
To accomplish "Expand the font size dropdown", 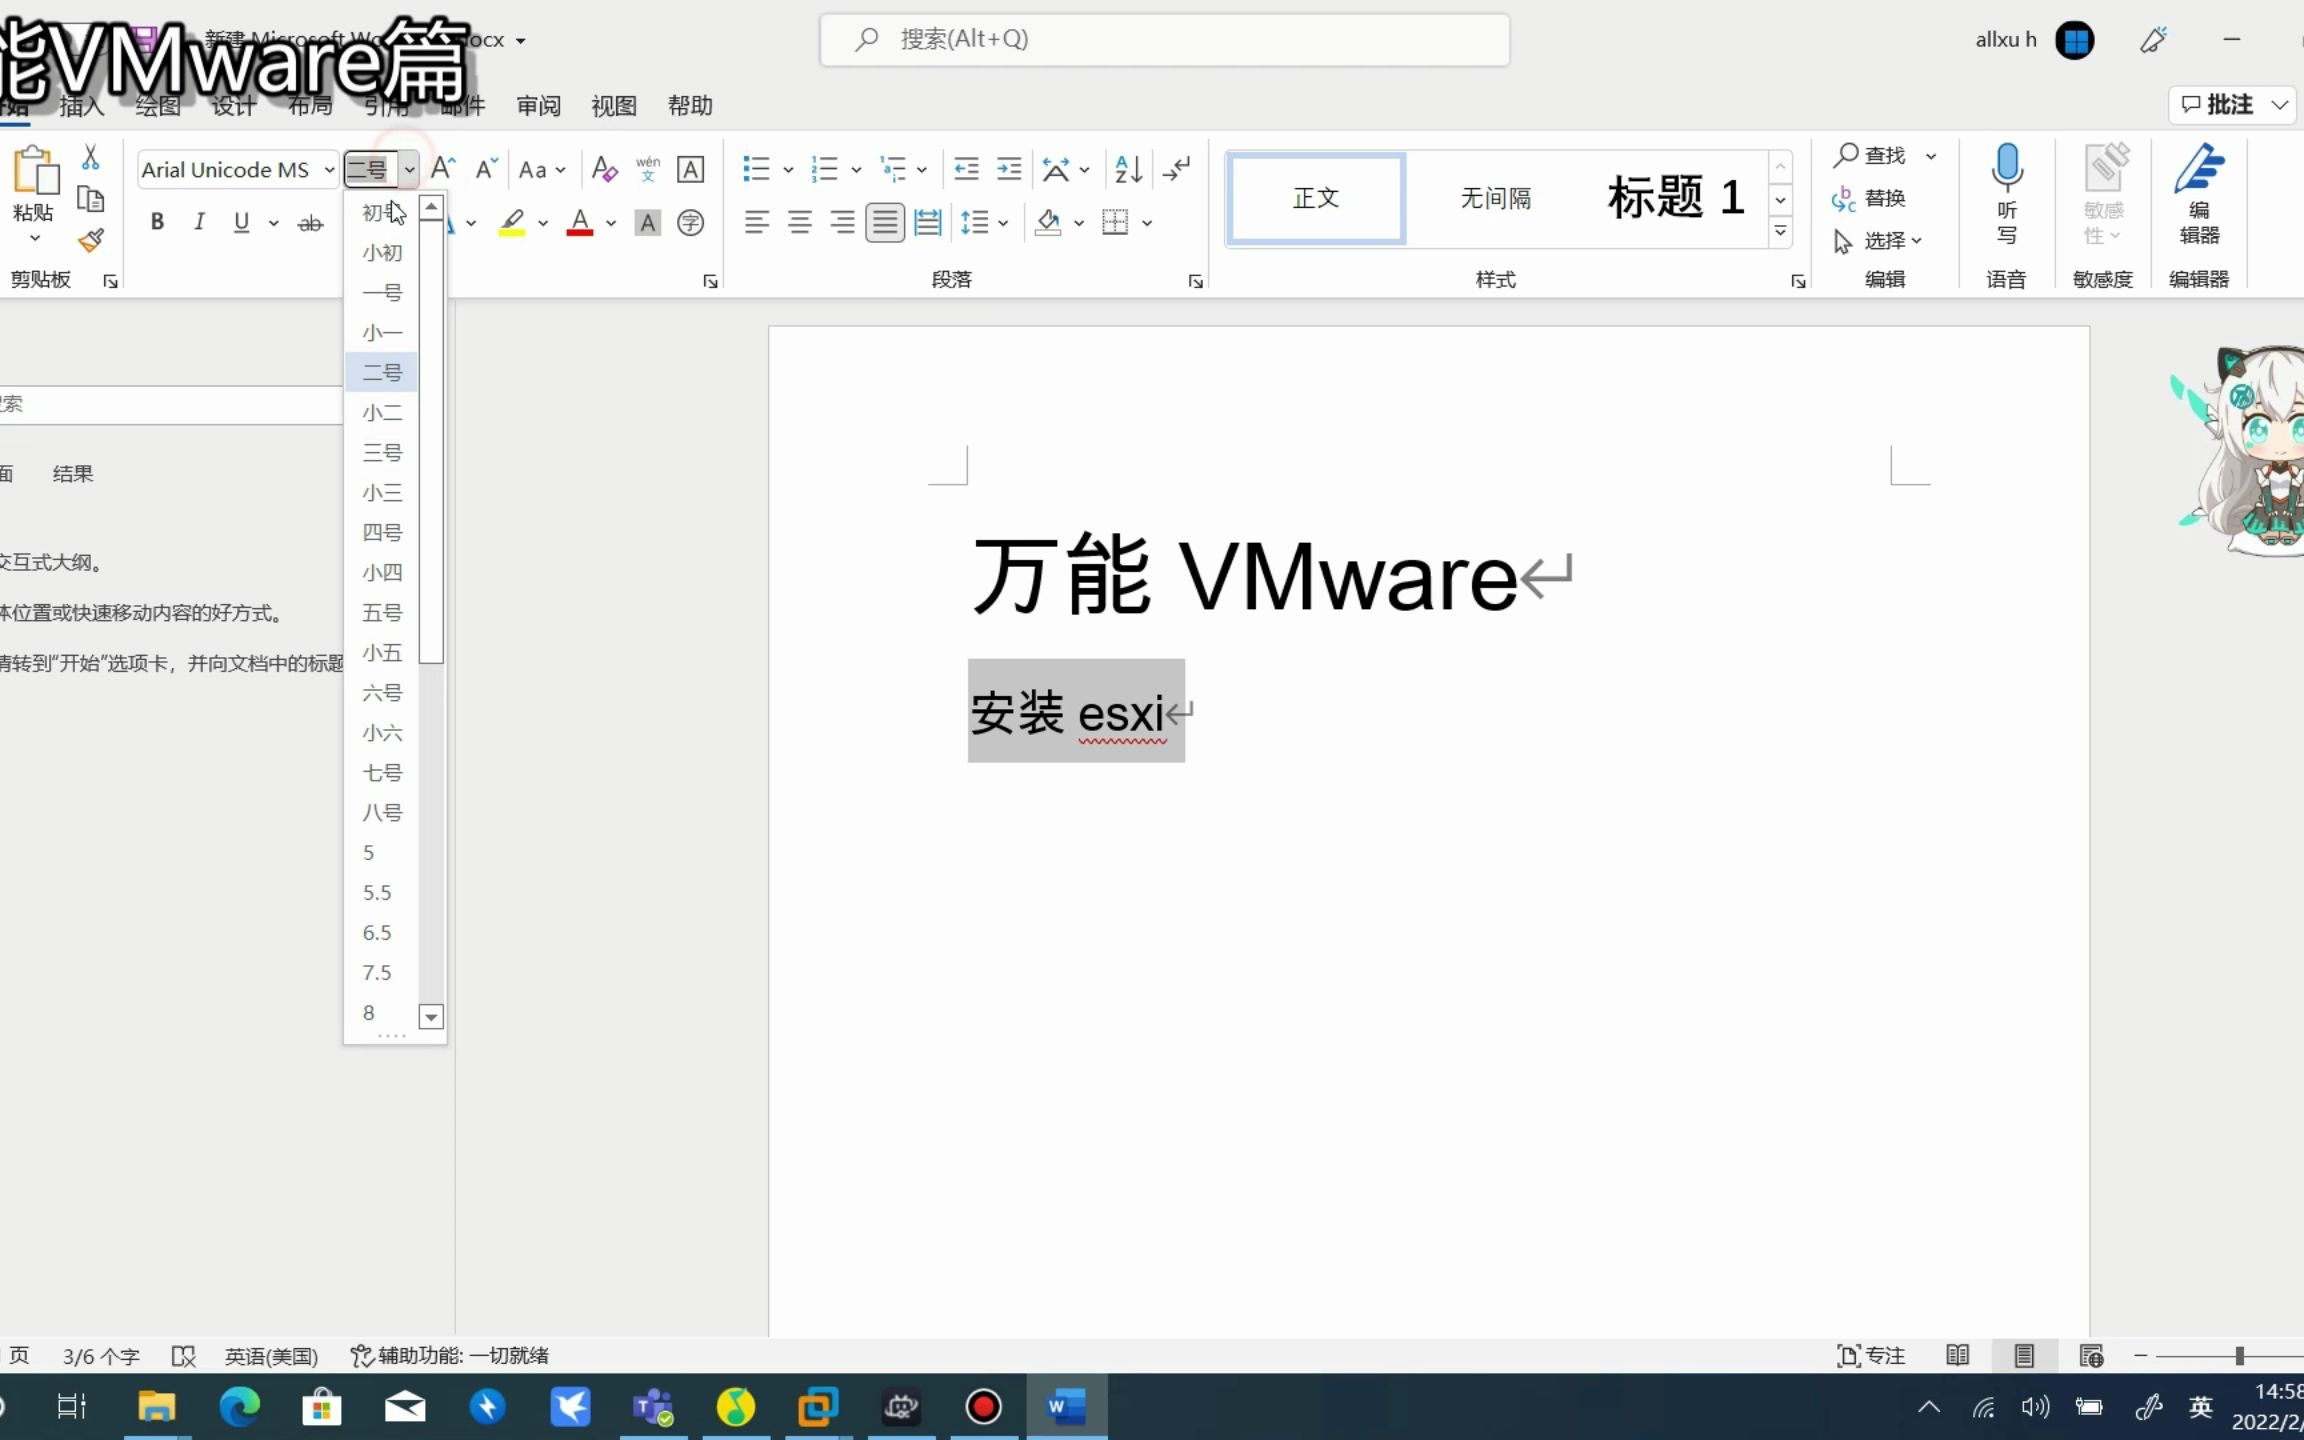I will click(410, 169).
